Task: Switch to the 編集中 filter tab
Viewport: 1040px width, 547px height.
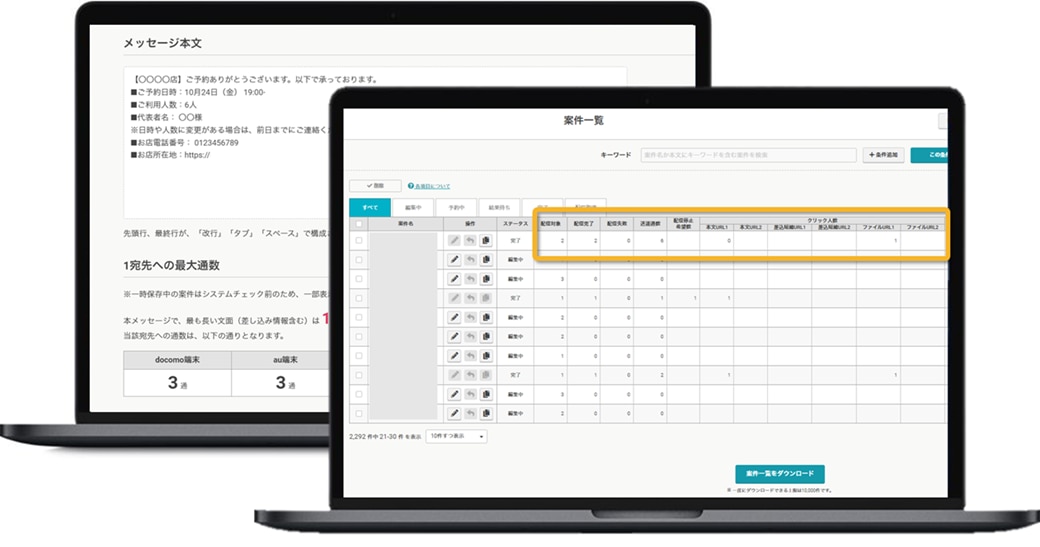Action: (413, 208)
